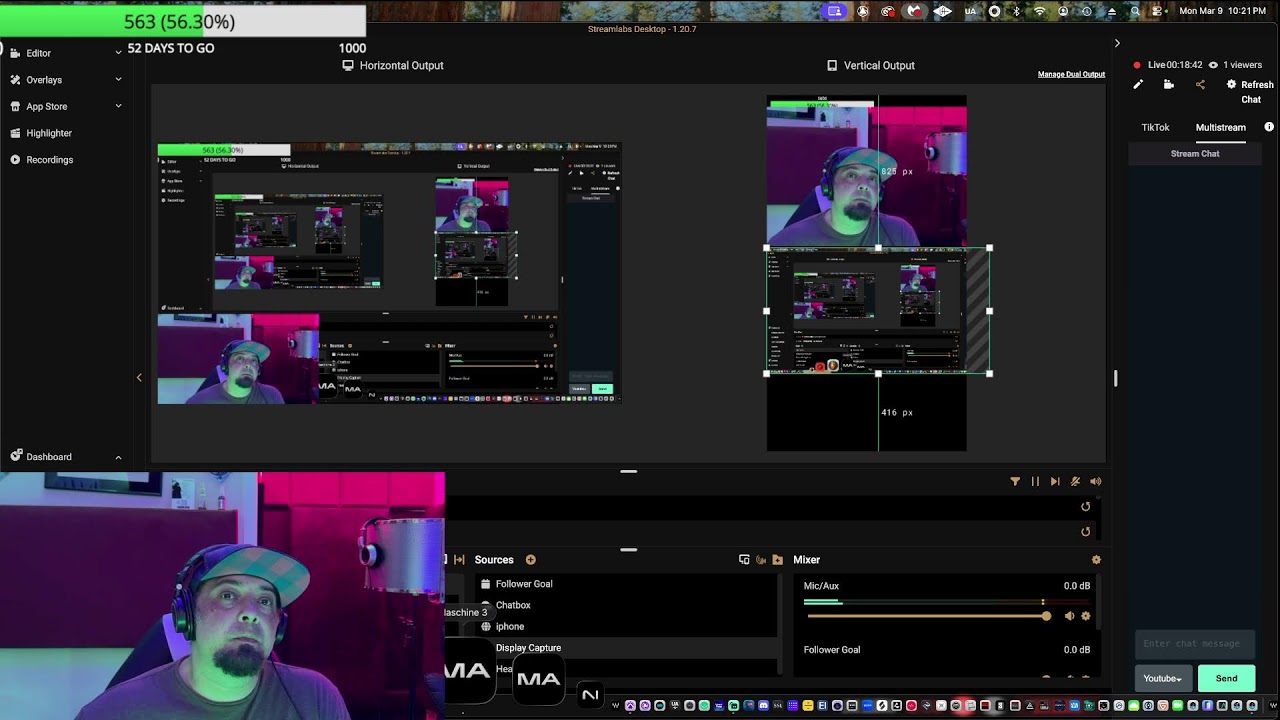1280x720 pixels.
Task: Skip to next alert icon
Action: [x=1055, y=481]
